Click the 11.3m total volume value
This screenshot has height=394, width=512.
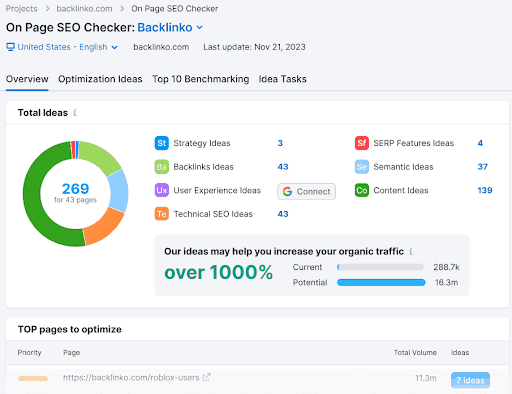click(426, 378)
